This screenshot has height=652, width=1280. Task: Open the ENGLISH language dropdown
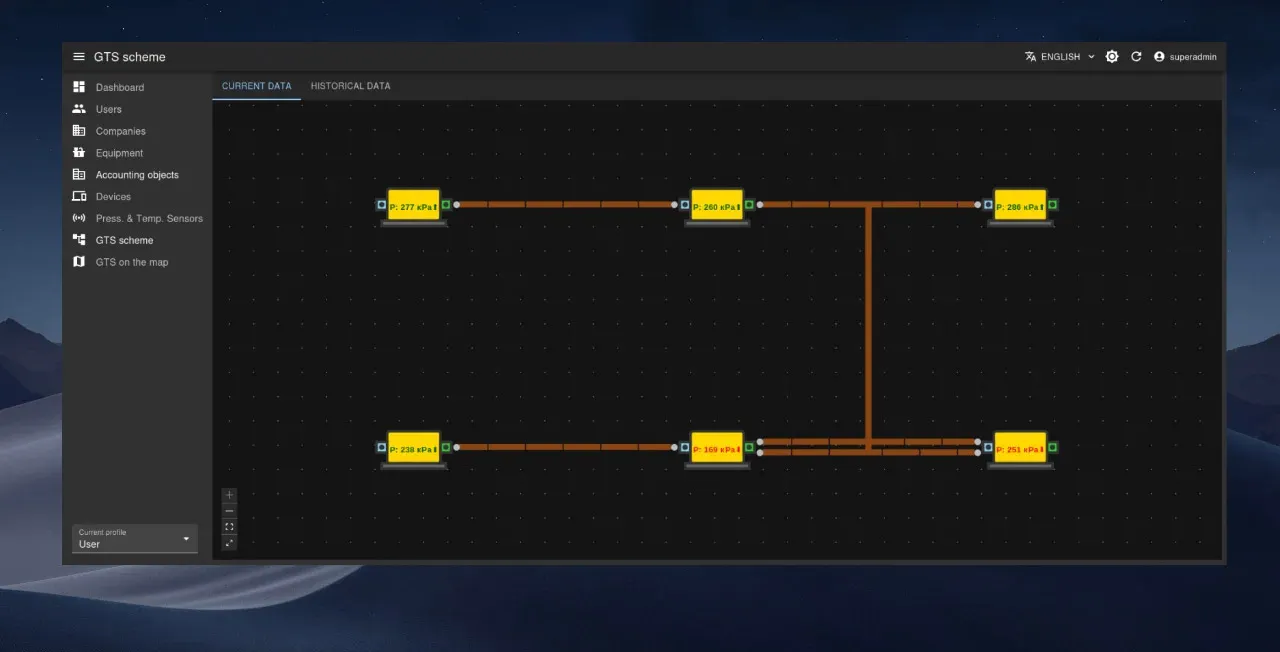(x=1060, y=57)
